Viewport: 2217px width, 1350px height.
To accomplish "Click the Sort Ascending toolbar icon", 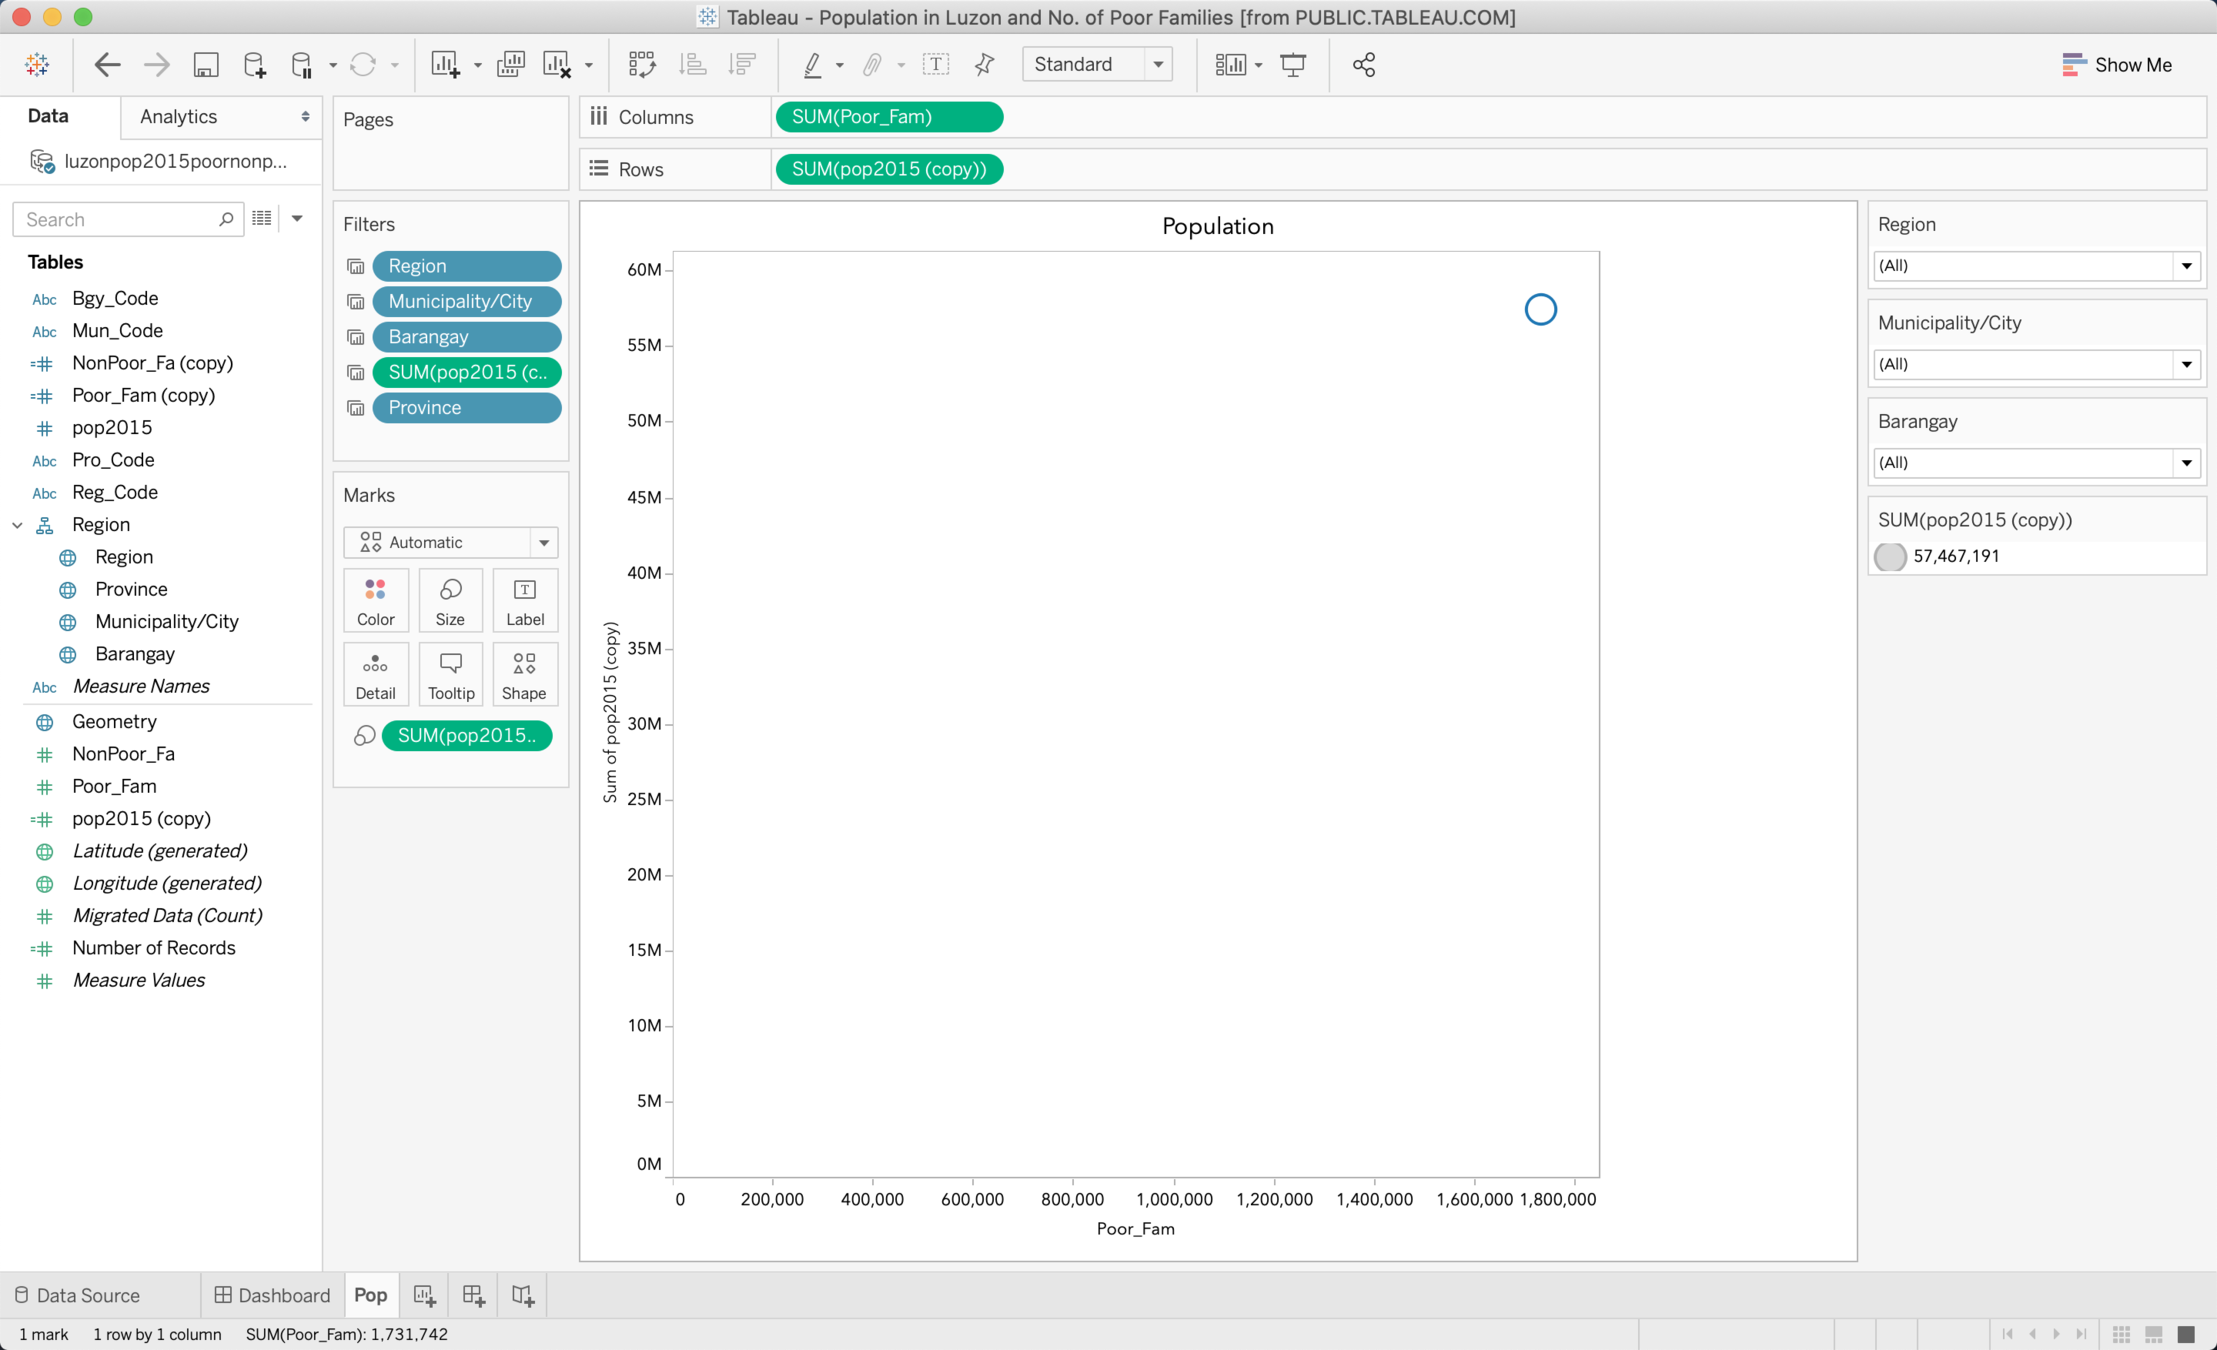I will tap(692, 65).
